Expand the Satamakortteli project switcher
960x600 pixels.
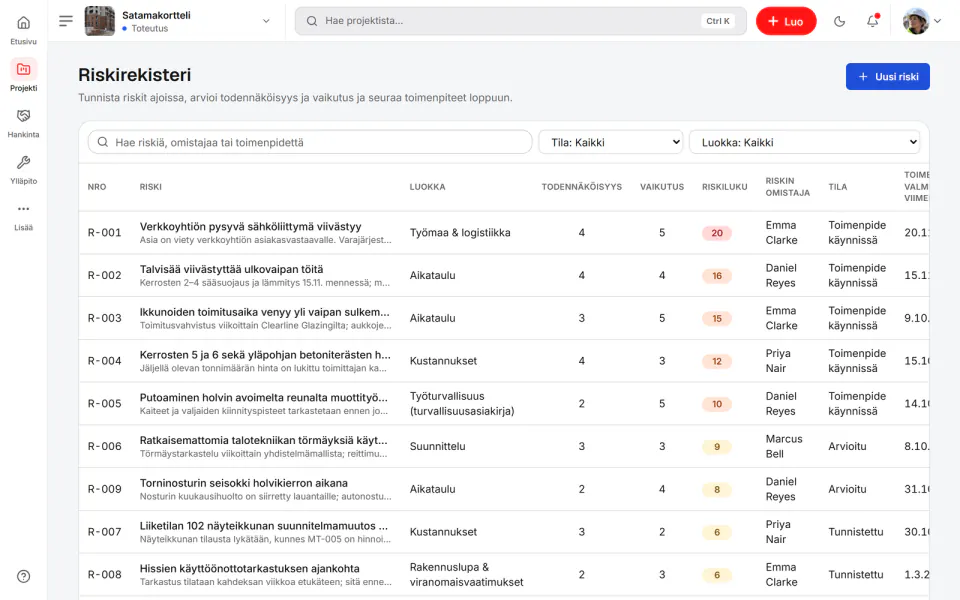266,21
